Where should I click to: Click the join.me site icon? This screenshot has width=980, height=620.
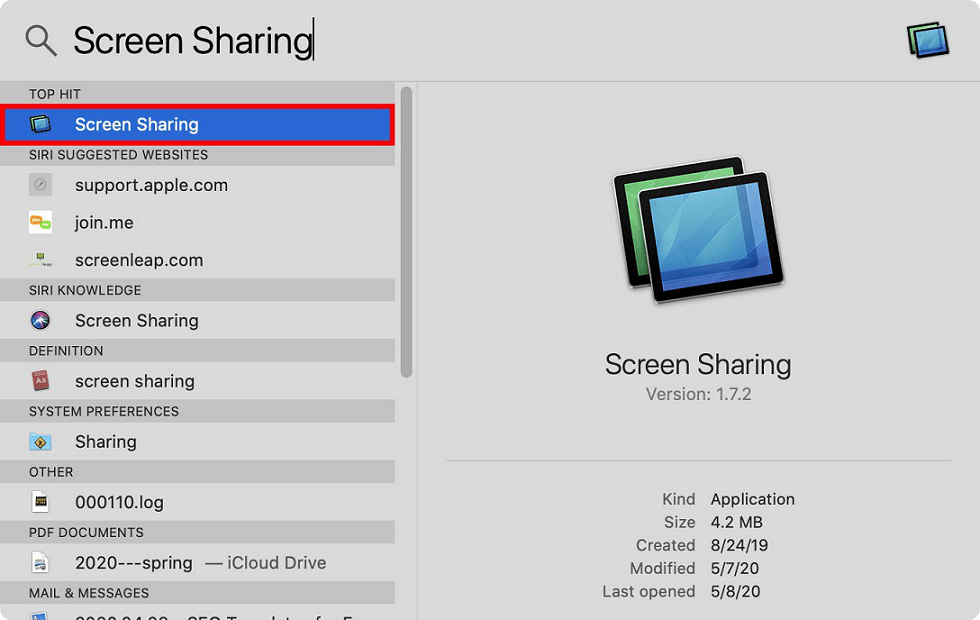[40, 223]
